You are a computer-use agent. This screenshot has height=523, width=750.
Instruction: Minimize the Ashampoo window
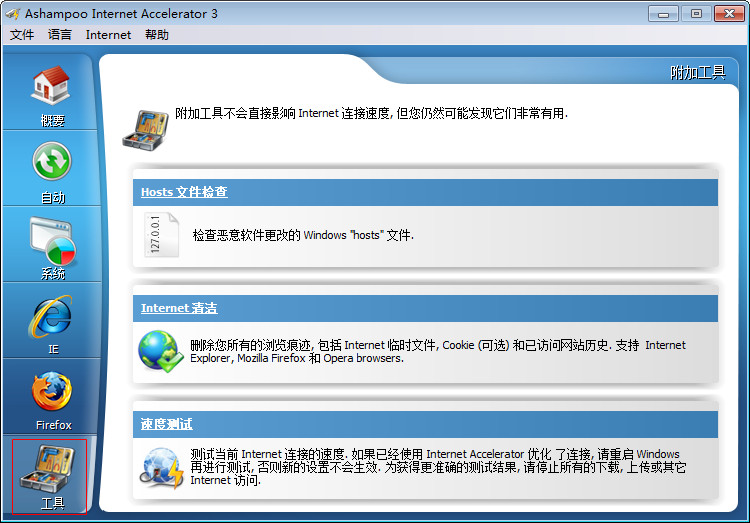pyautogui.click(x=663, y=14)
